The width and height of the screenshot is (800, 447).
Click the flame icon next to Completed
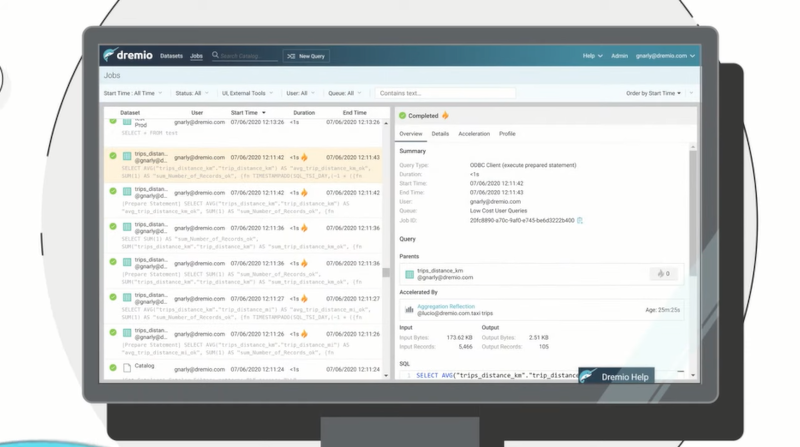pos(445,115)
